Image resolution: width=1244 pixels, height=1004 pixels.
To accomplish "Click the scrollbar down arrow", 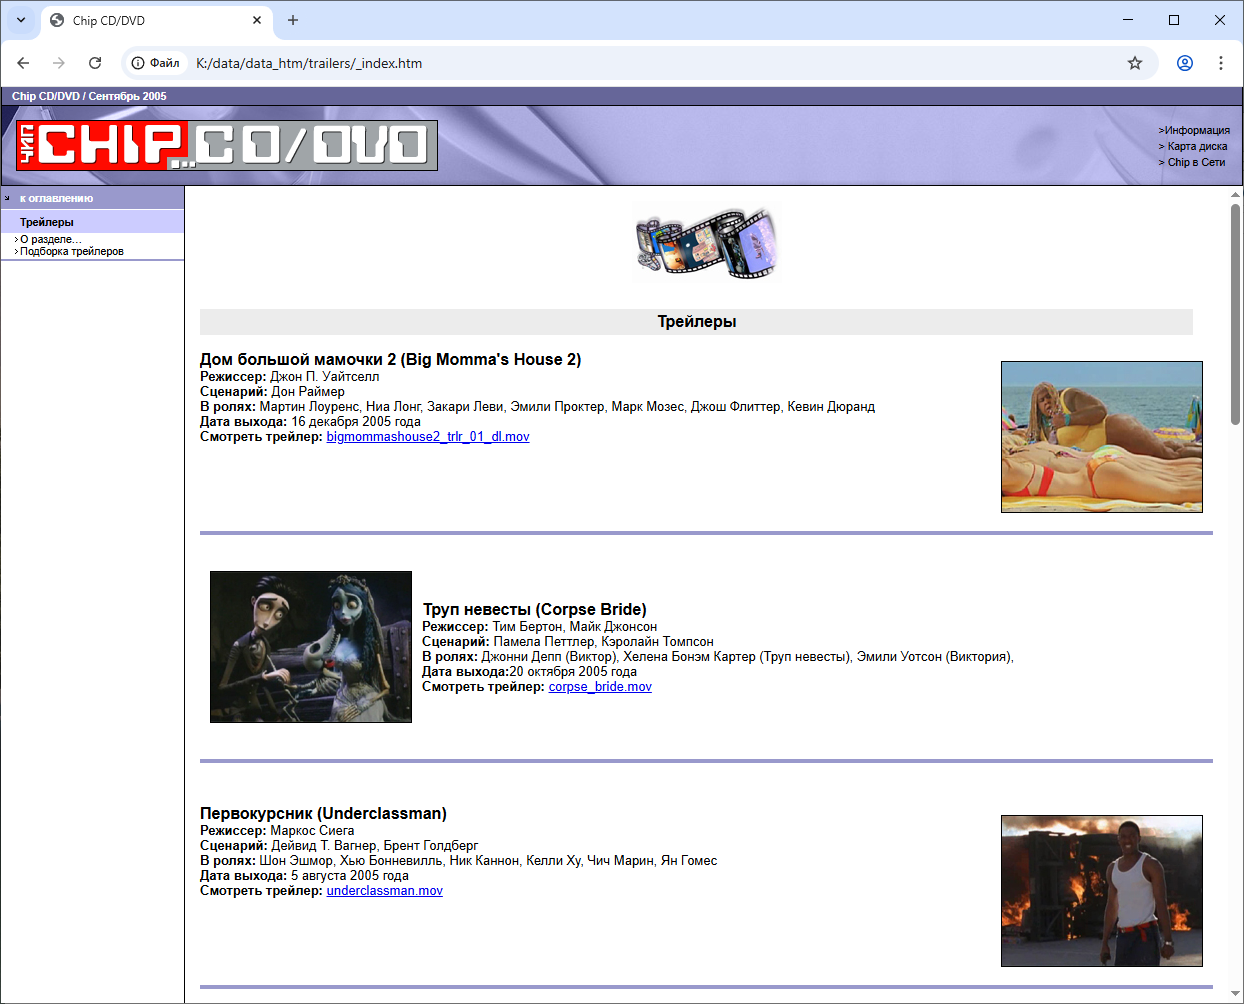I will (x=1236, y=995).
